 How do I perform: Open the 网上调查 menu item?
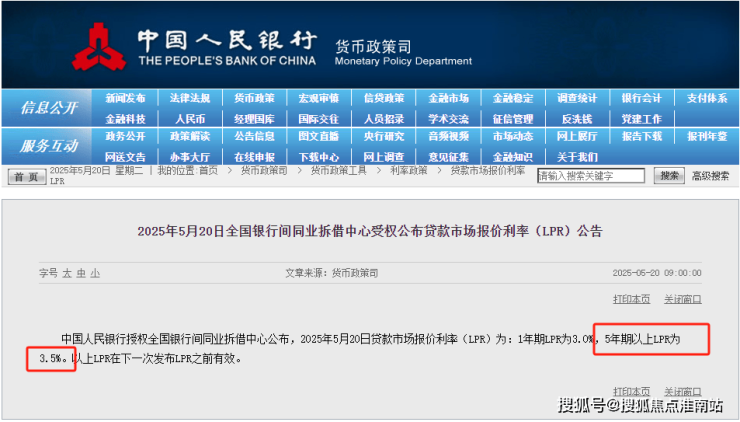(384, 157)
